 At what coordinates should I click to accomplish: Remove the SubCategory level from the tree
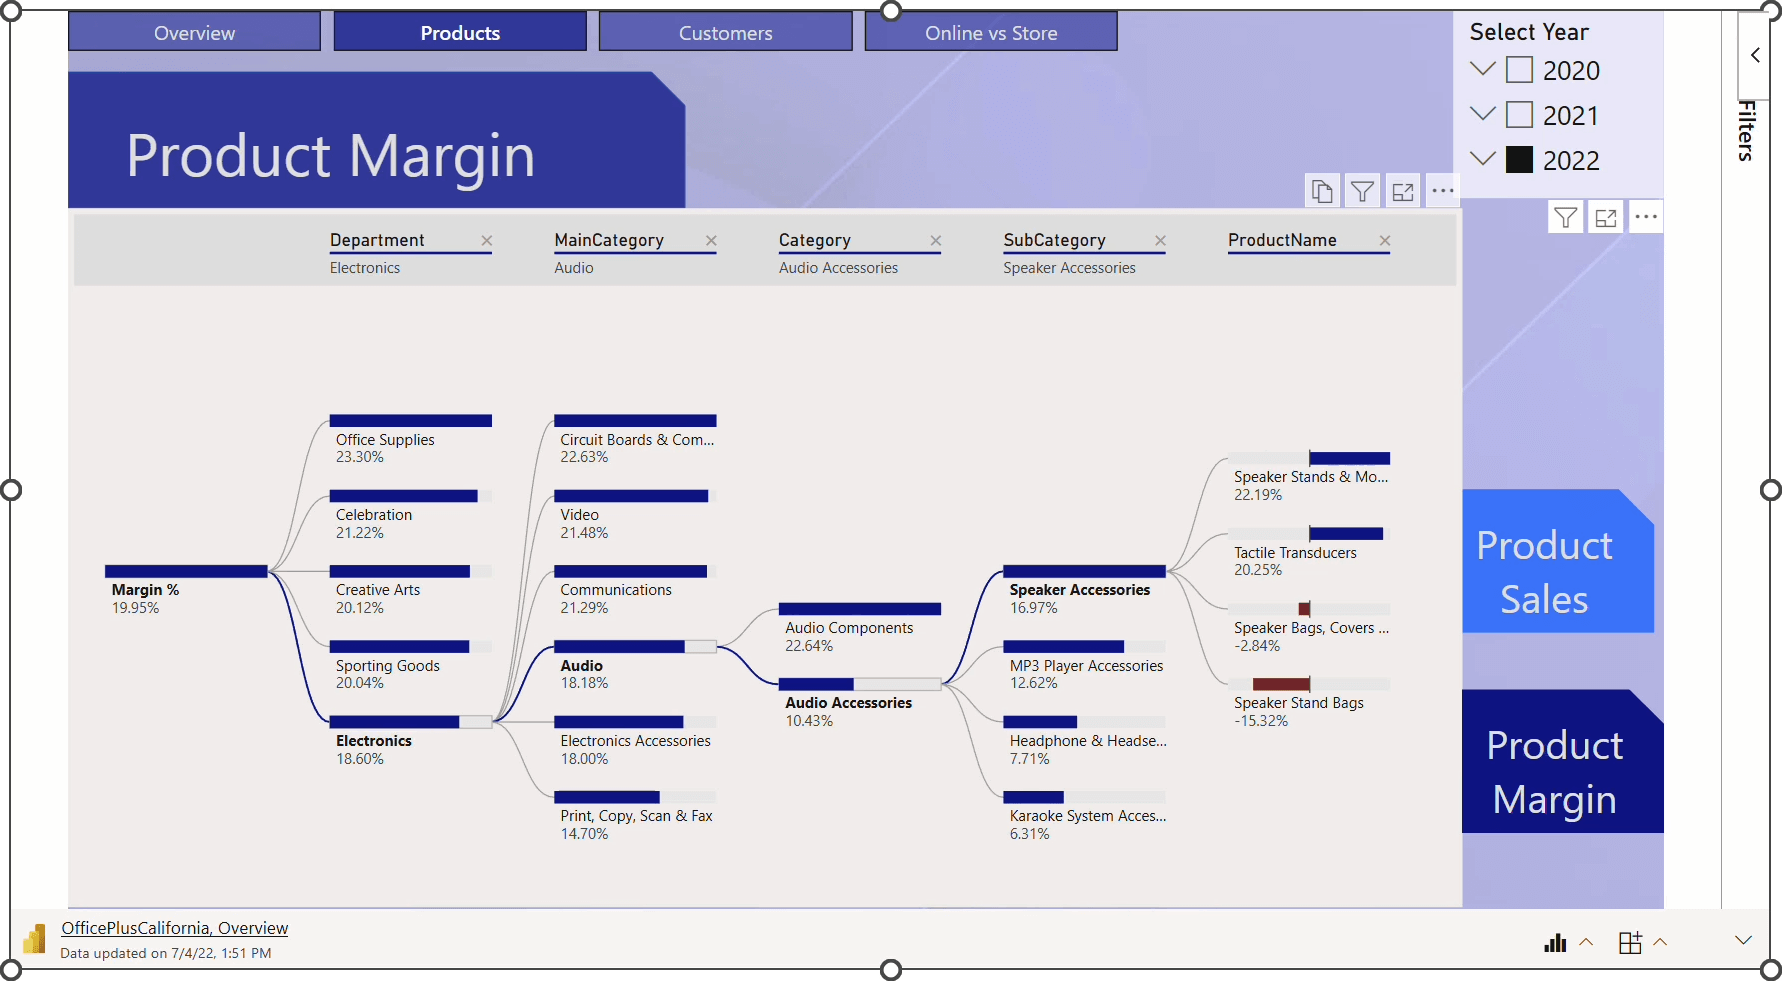pos(1160,241)
